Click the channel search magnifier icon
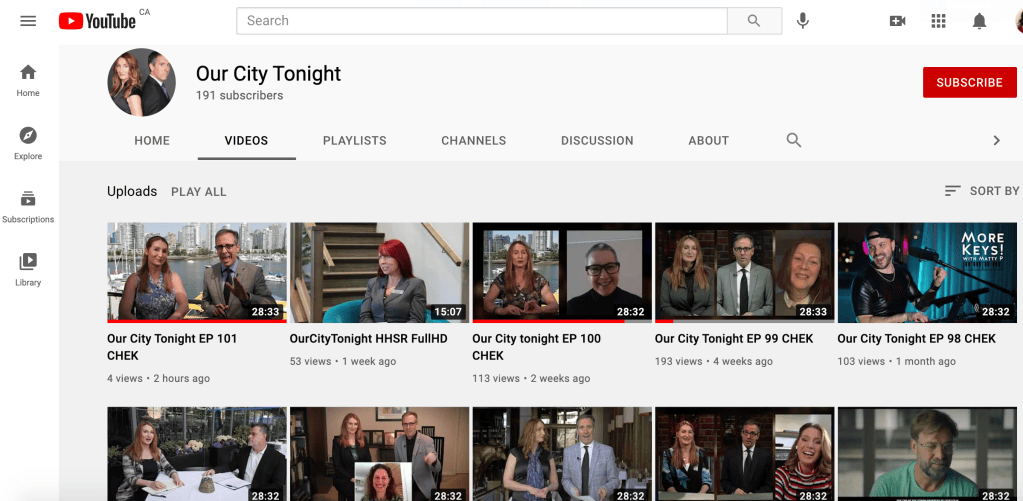This screenshot has height=501, width=1023. (x=793, y=140)
